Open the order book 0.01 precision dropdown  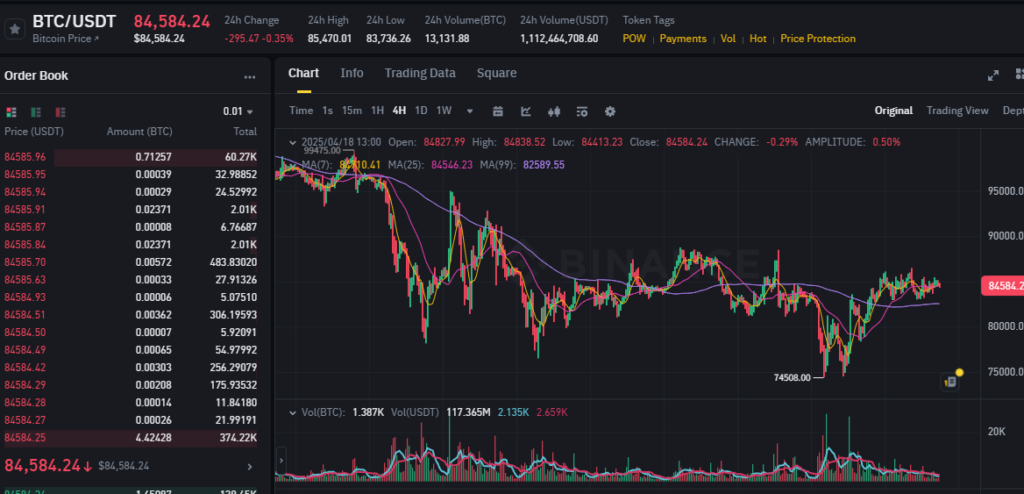pos(238,112)
